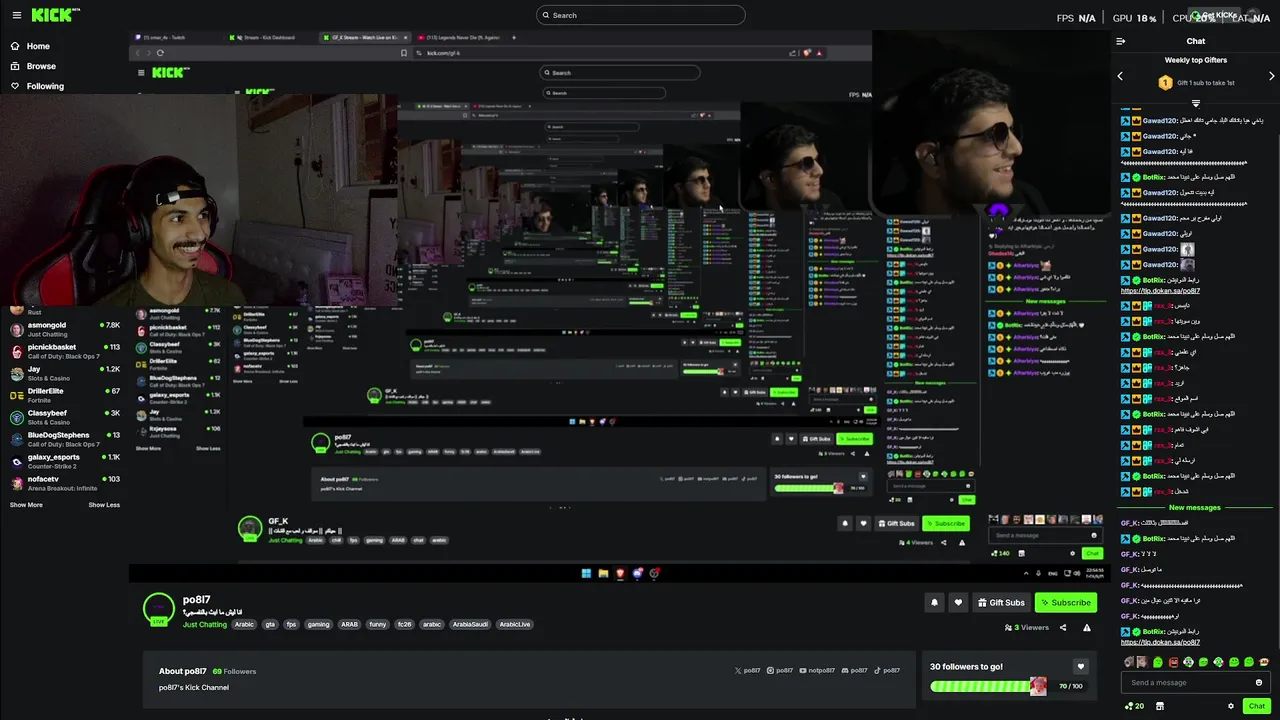Expand sidebar list with Show More
1280x720 pixels.
pos(26,505)
